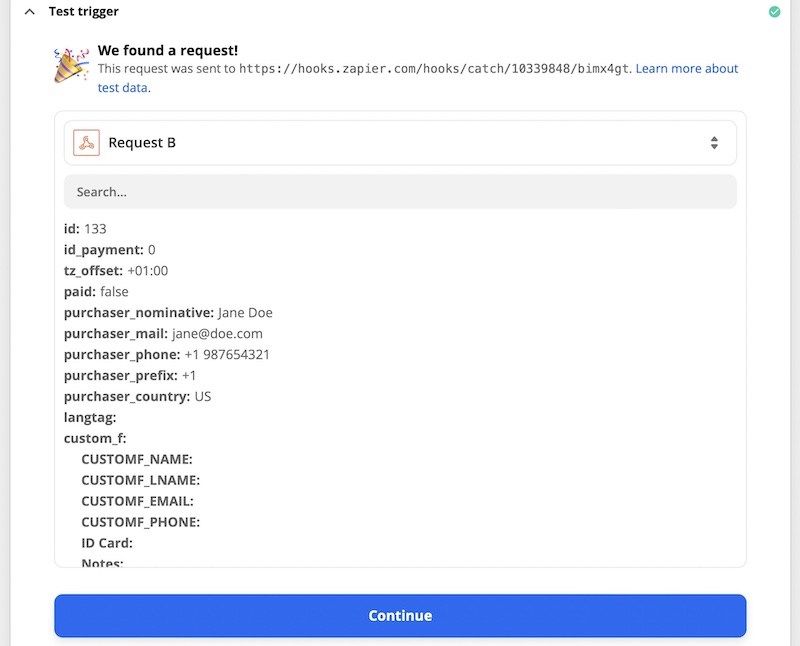Select the tz_offset: +01:00 row

(x=116, y=270)
